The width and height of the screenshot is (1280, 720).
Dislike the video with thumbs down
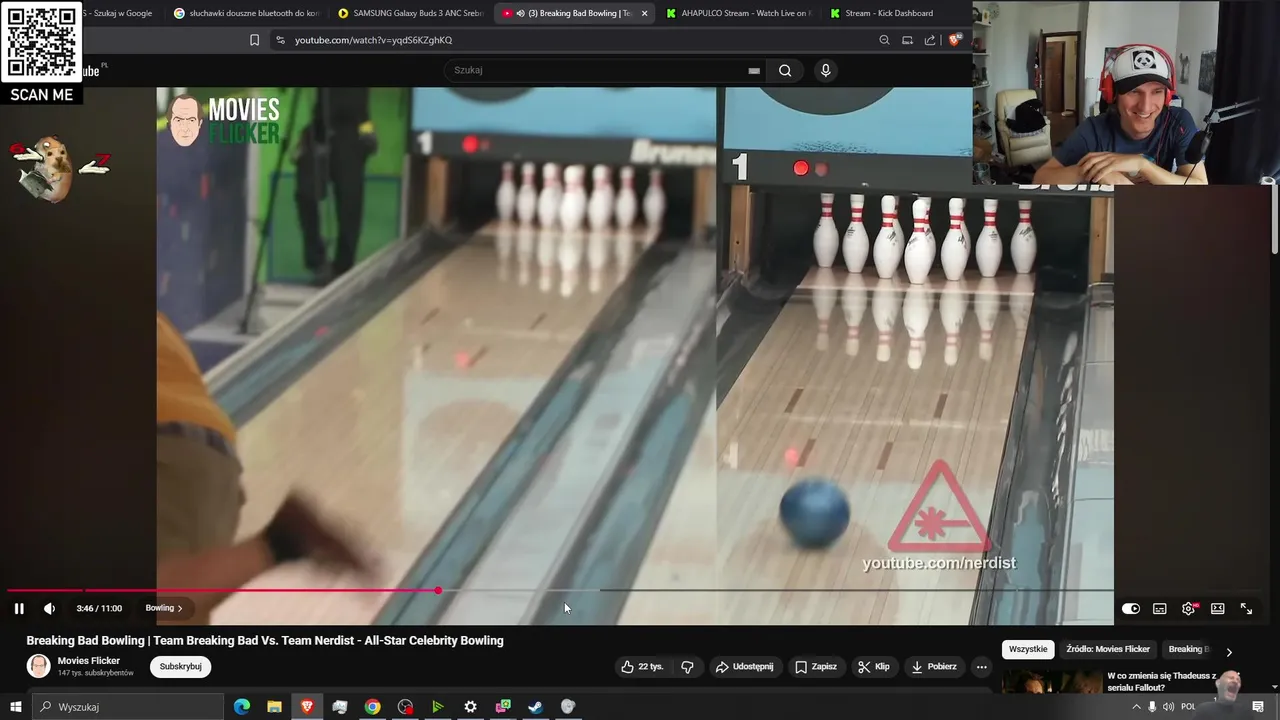[687, 667]
